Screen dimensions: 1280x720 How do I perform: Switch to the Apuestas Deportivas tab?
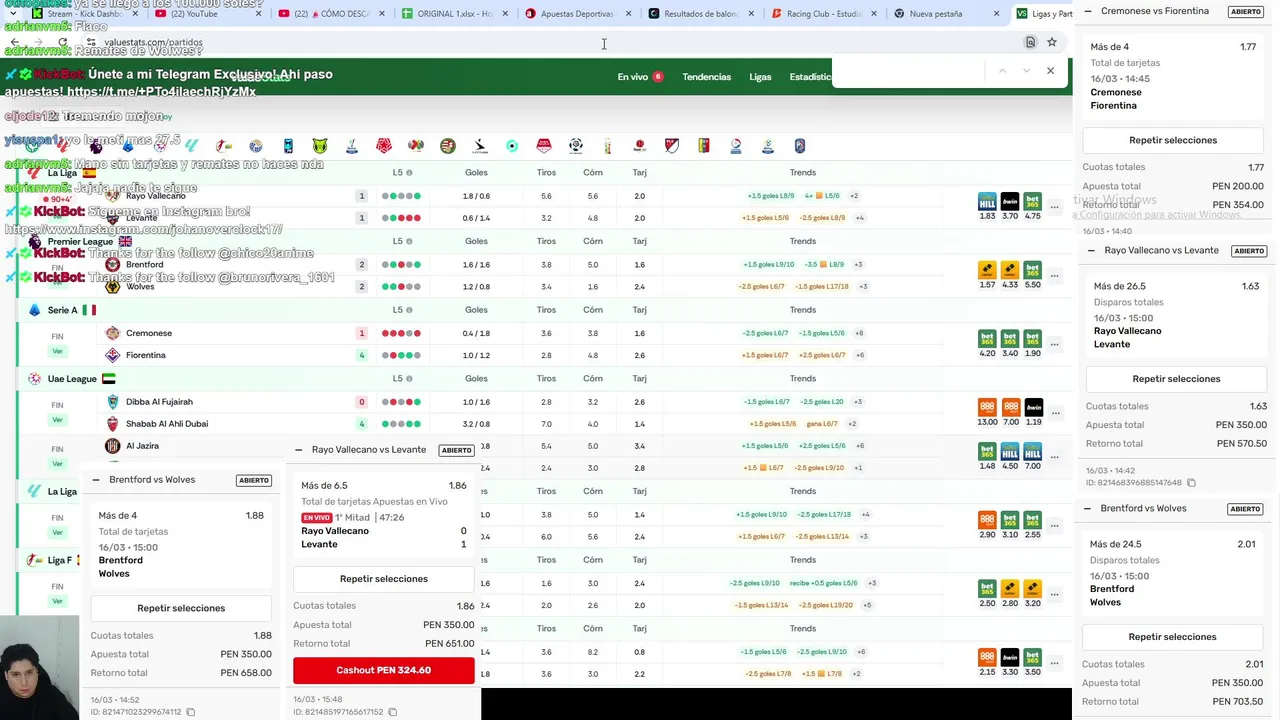click(x=577, y=14)
